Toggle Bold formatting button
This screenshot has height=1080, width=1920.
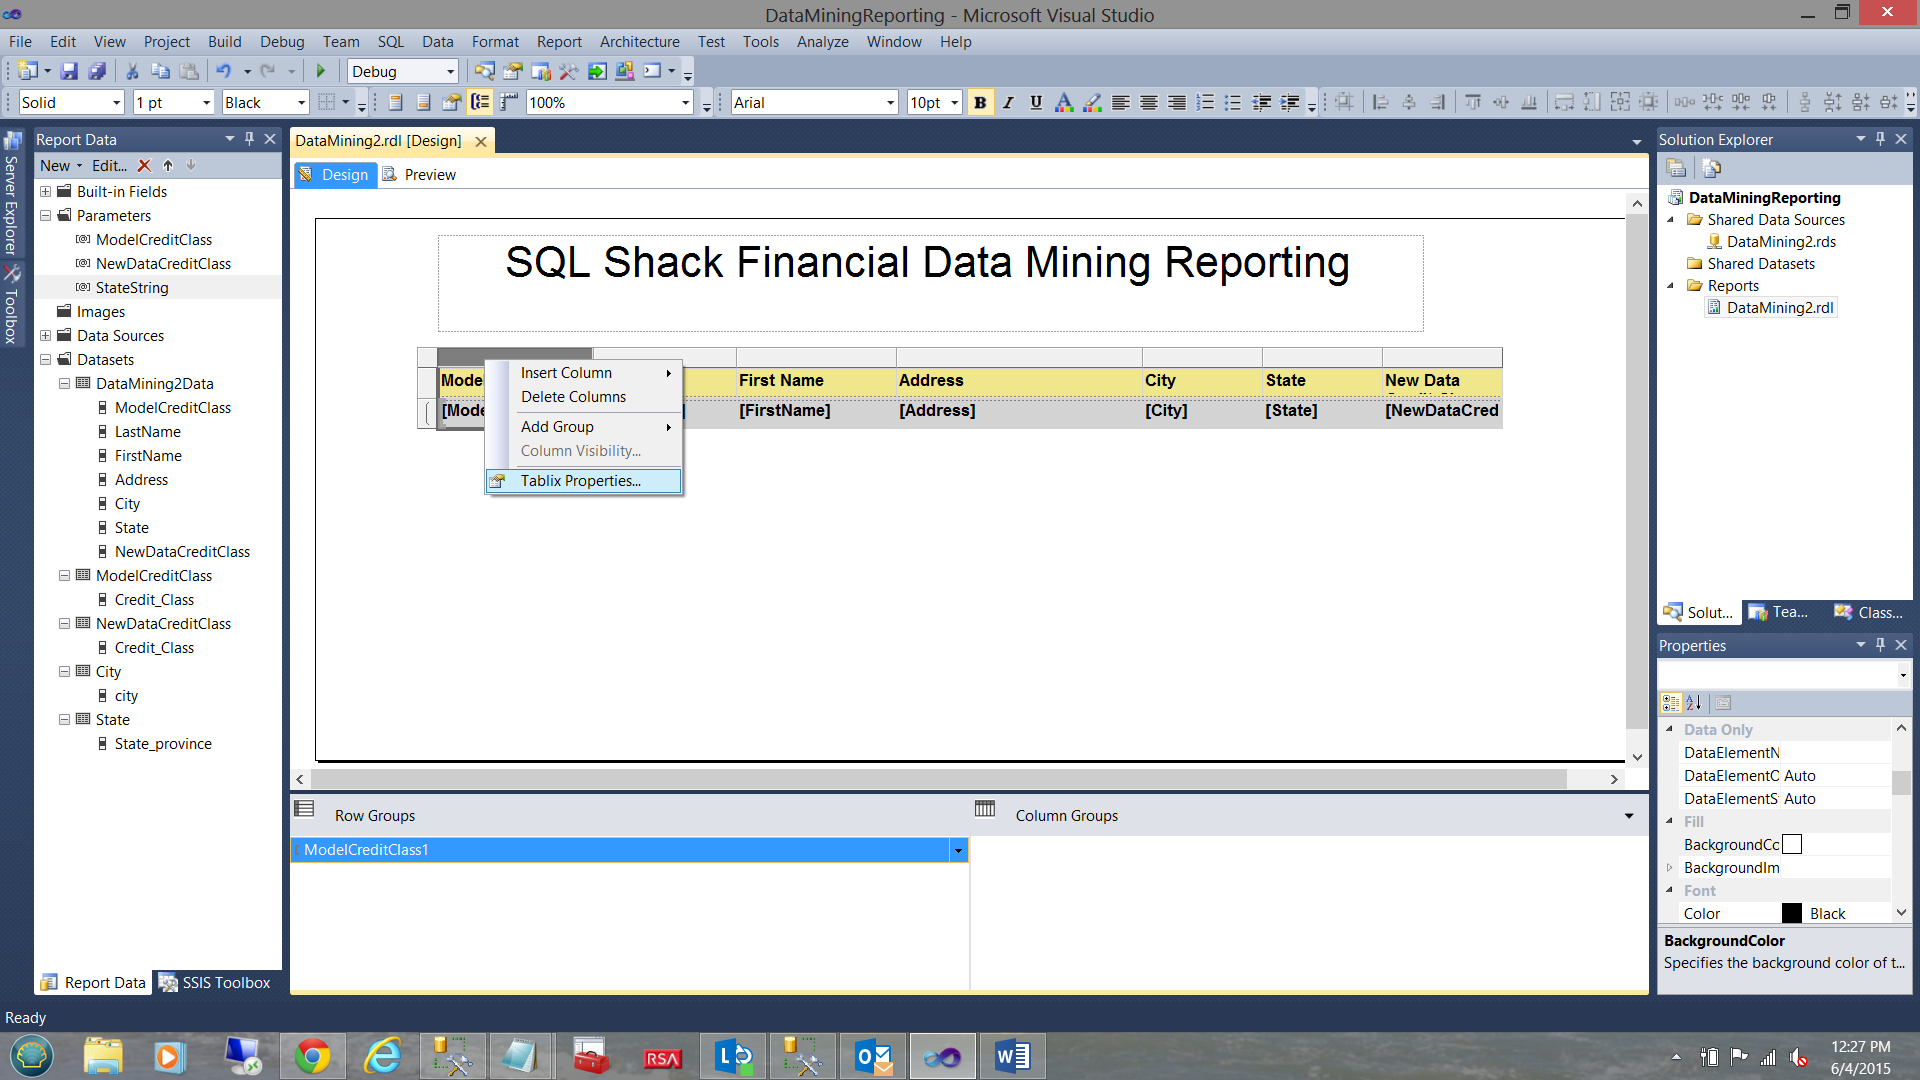coord(980,102)
